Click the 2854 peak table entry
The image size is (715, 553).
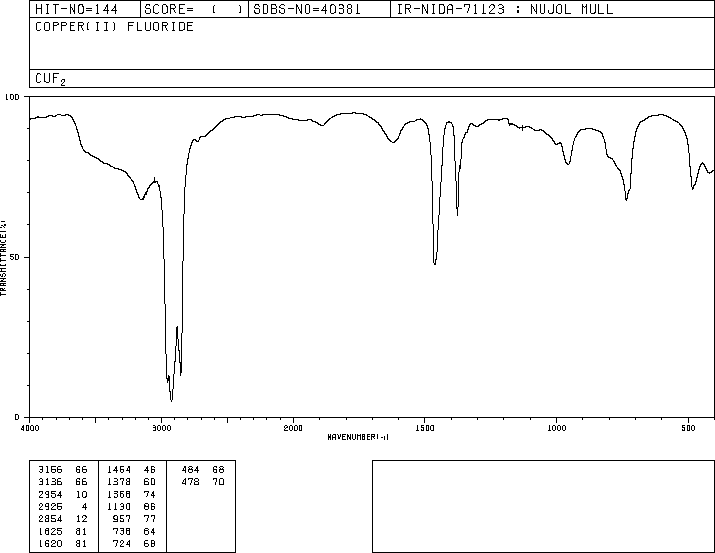[50, 519]
